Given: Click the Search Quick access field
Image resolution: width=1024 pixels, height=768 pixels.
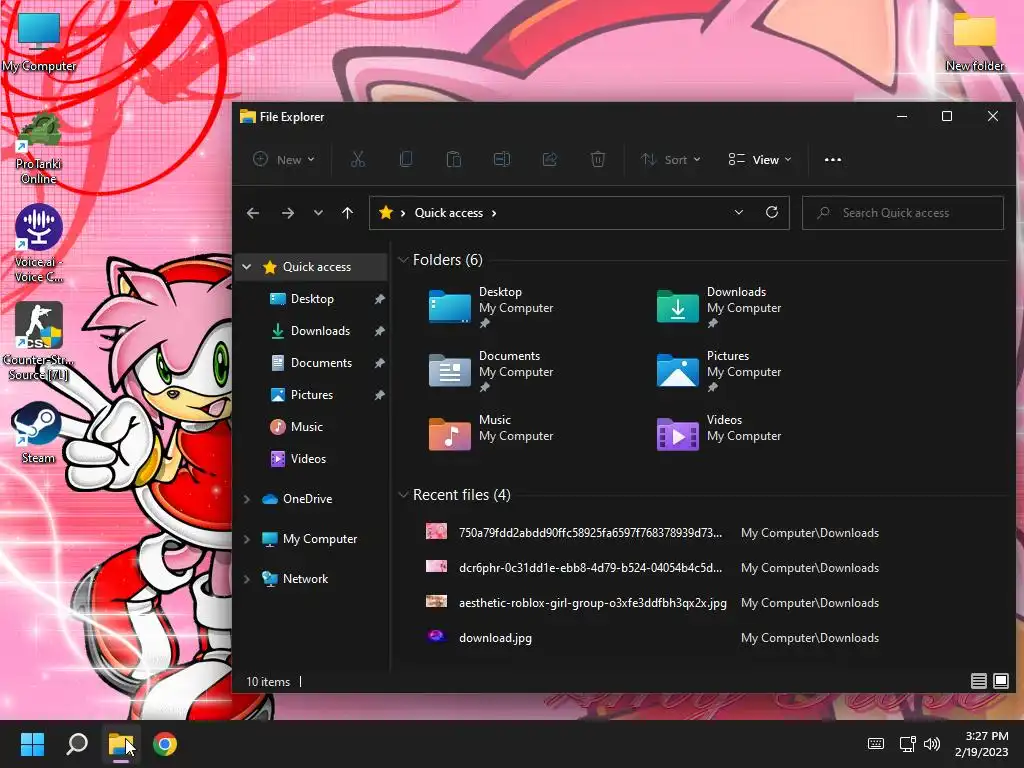Looking at the screenshot, I should point(903,213).
